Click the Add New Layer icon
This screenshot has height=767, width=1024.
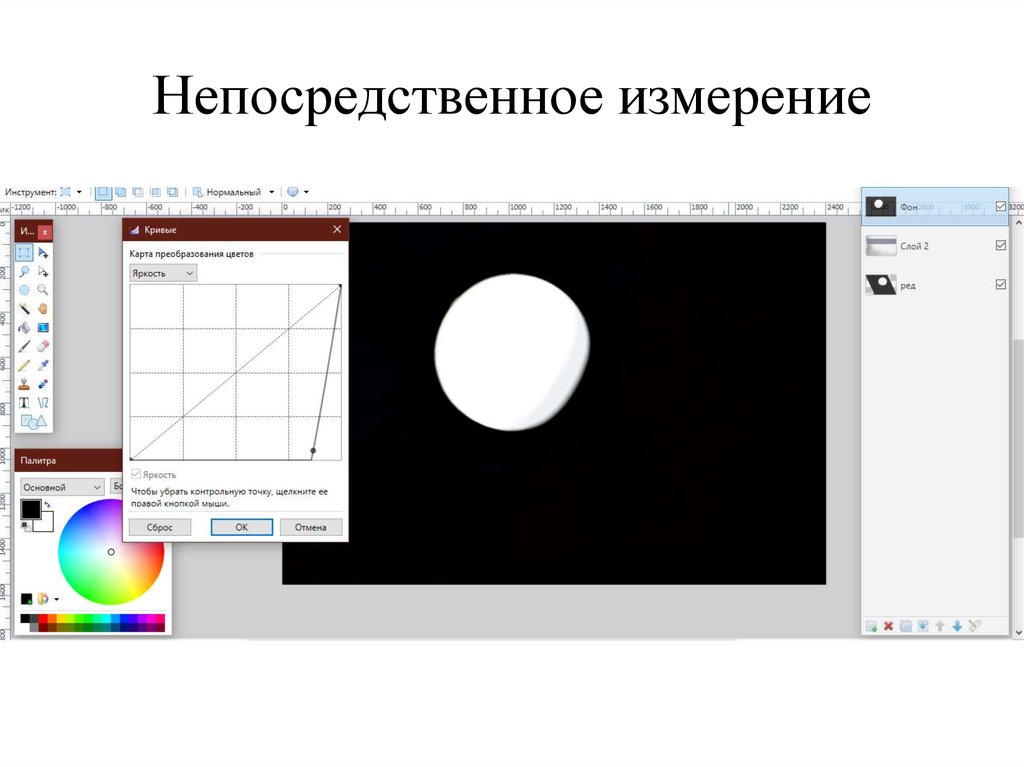[871, 626]
